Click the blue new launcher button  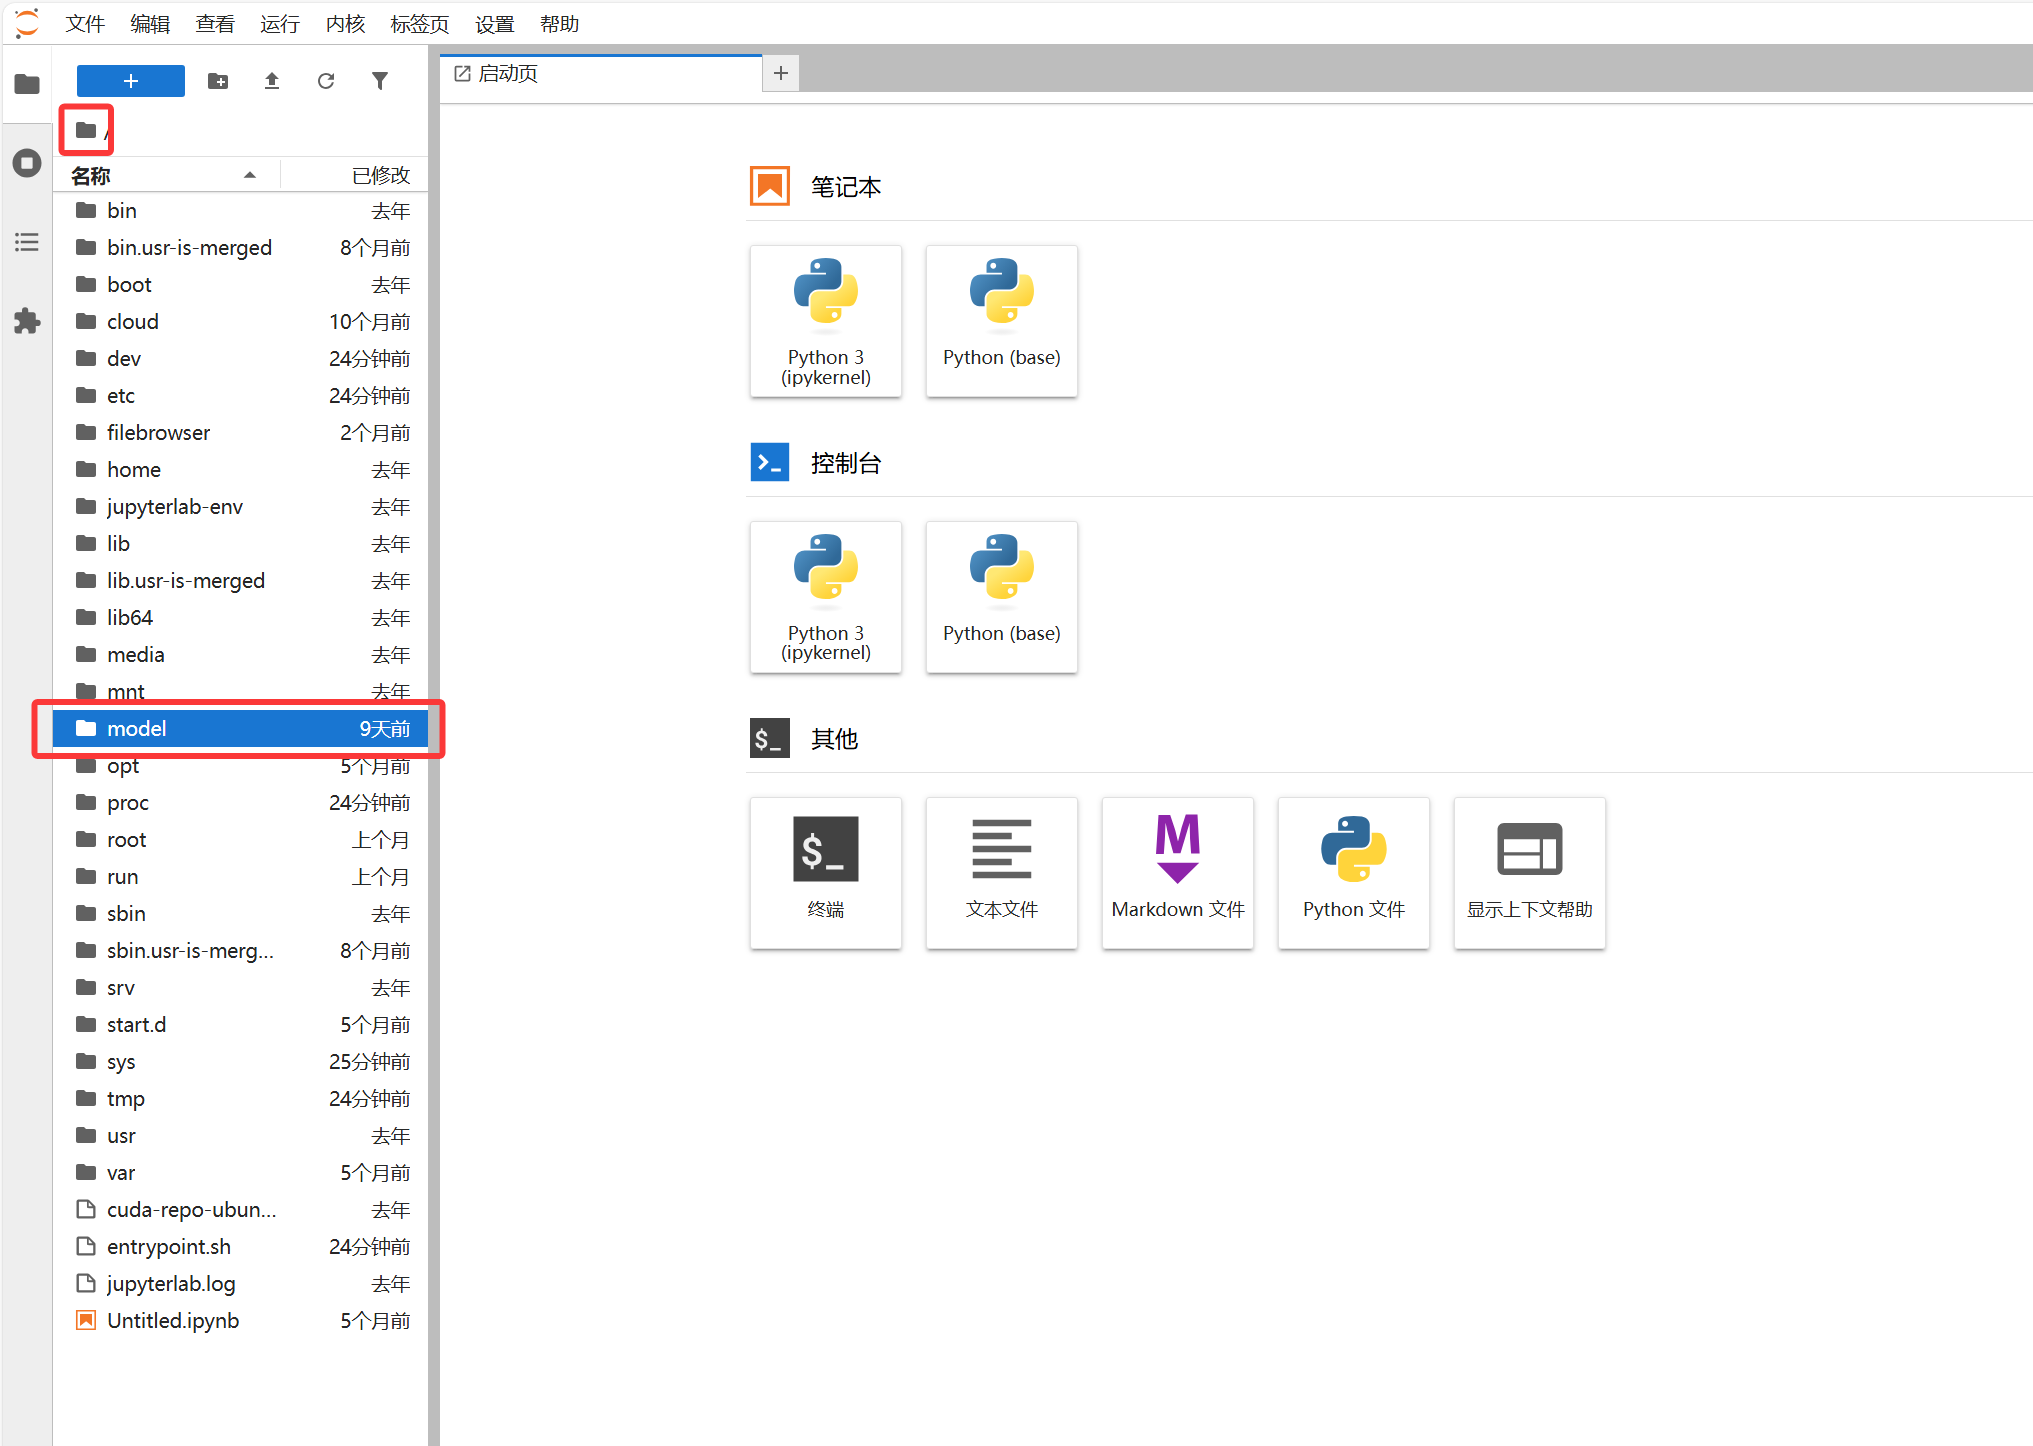[x=131, y=81]
